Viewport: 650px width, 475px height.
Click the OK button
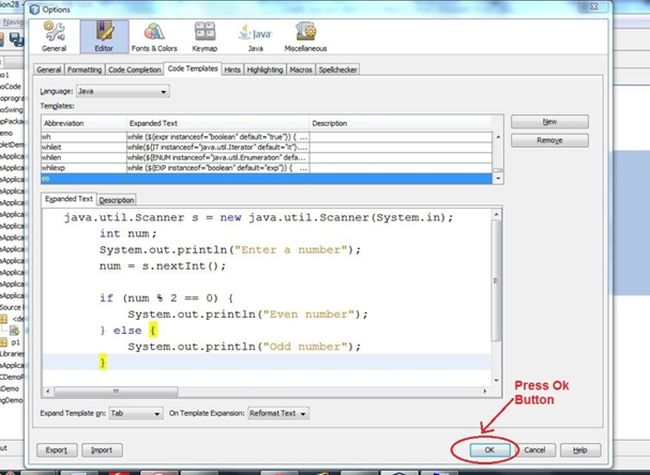pos(490,450)
